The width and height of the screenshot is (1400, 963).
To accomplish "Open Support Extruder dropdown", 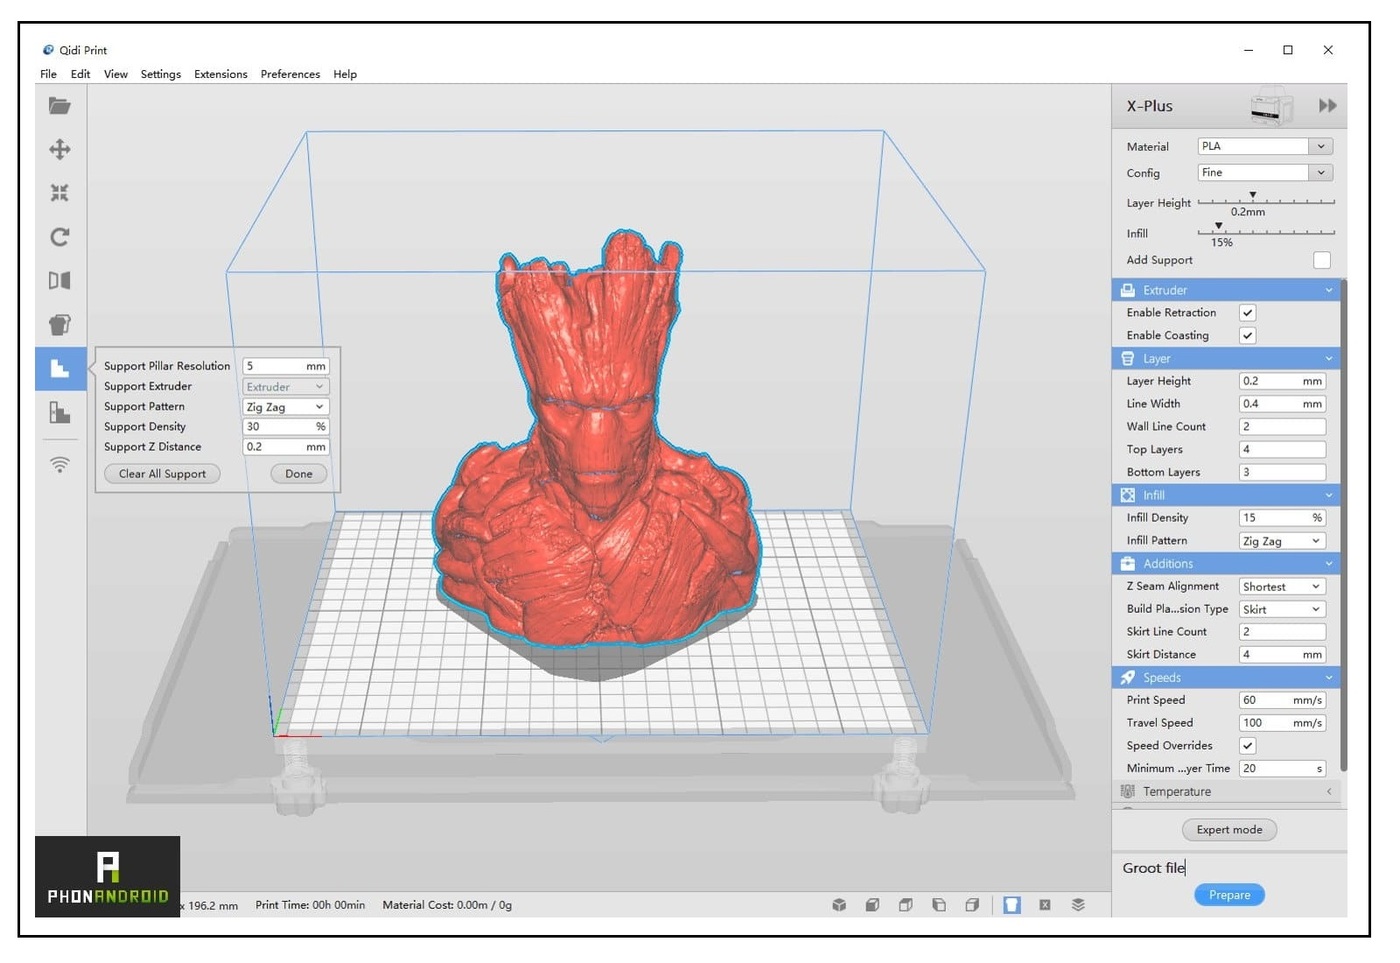I will [x=286, y=387].
